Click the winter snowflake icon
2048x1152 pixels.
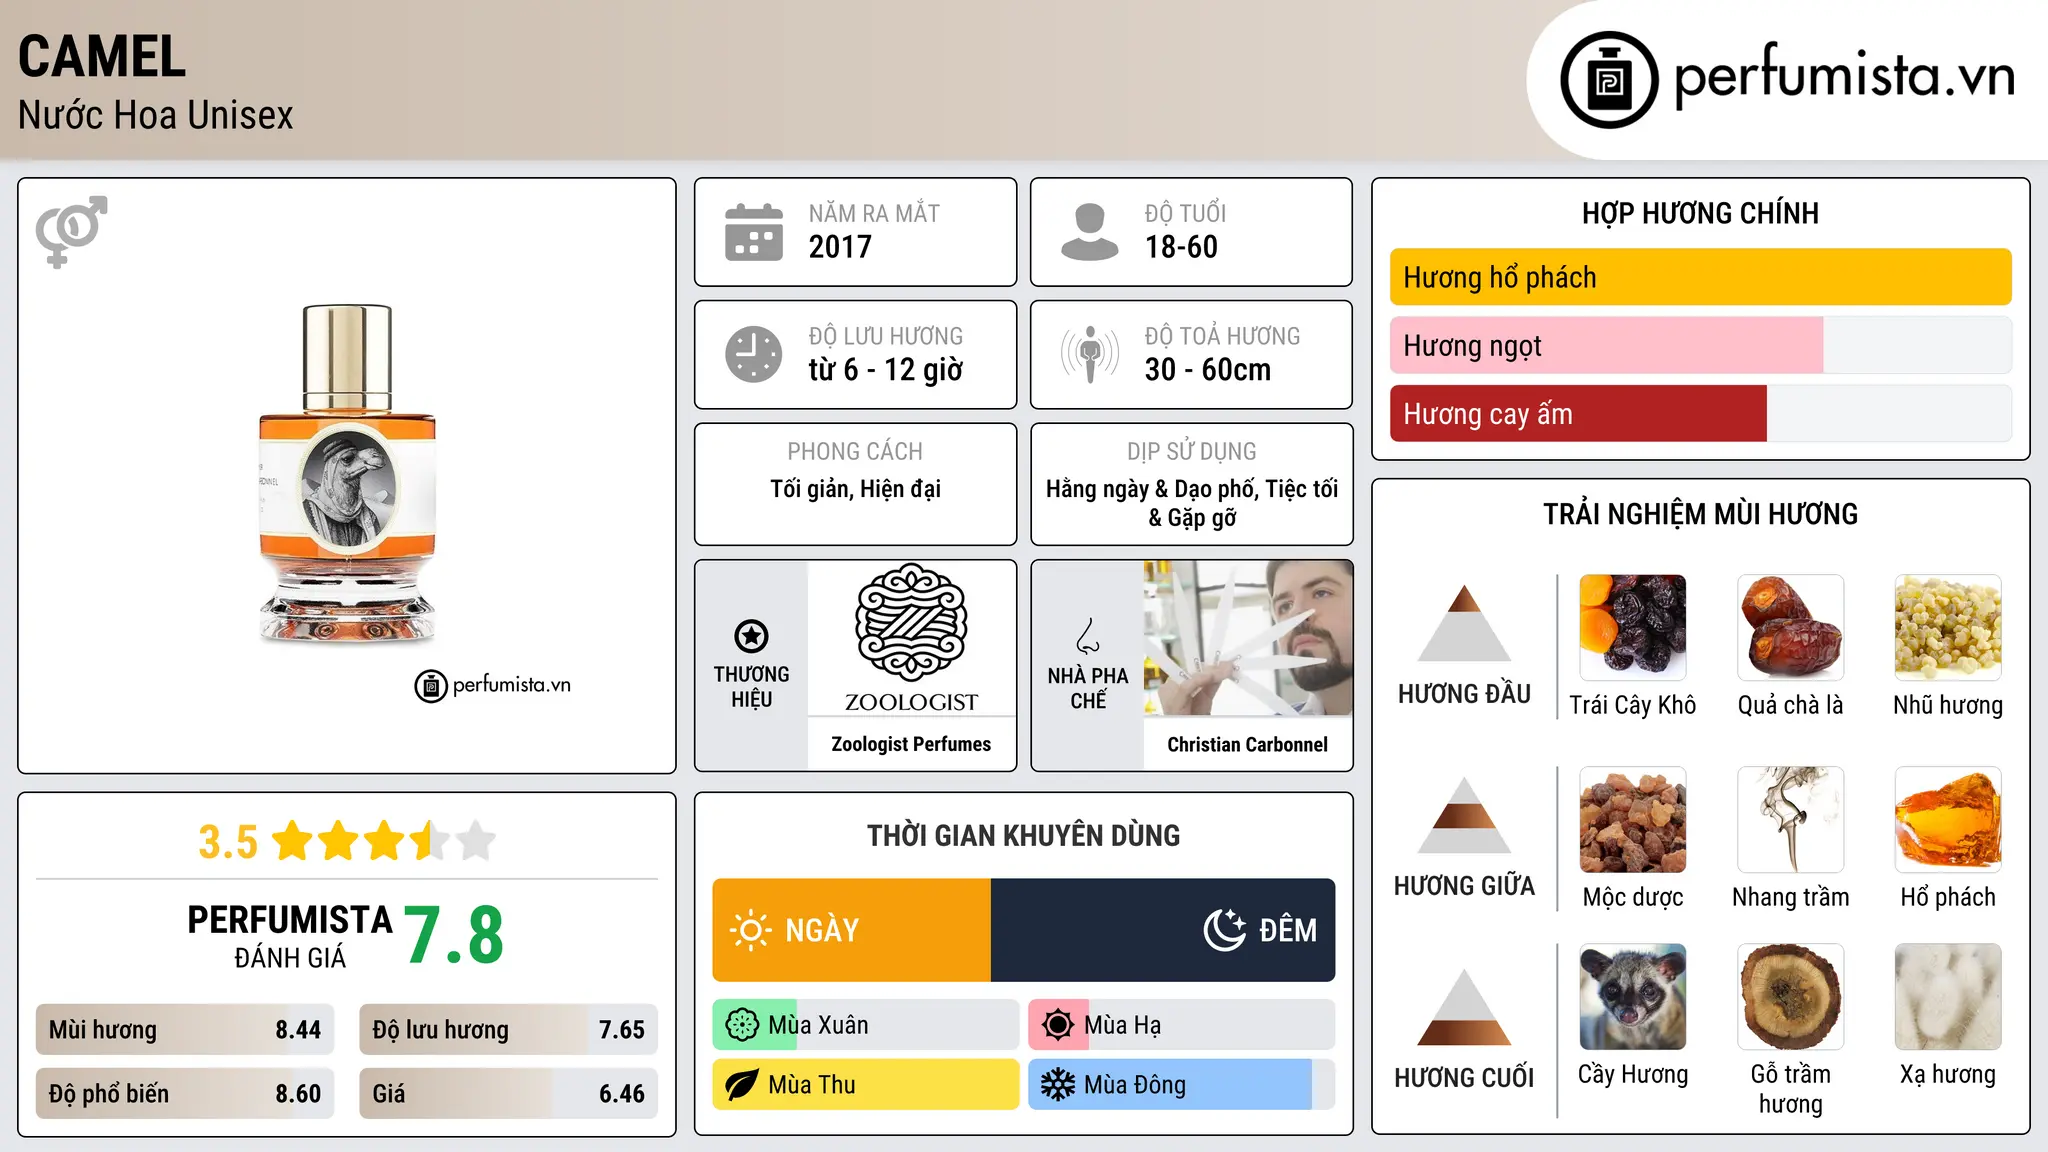(1058, 1085)
